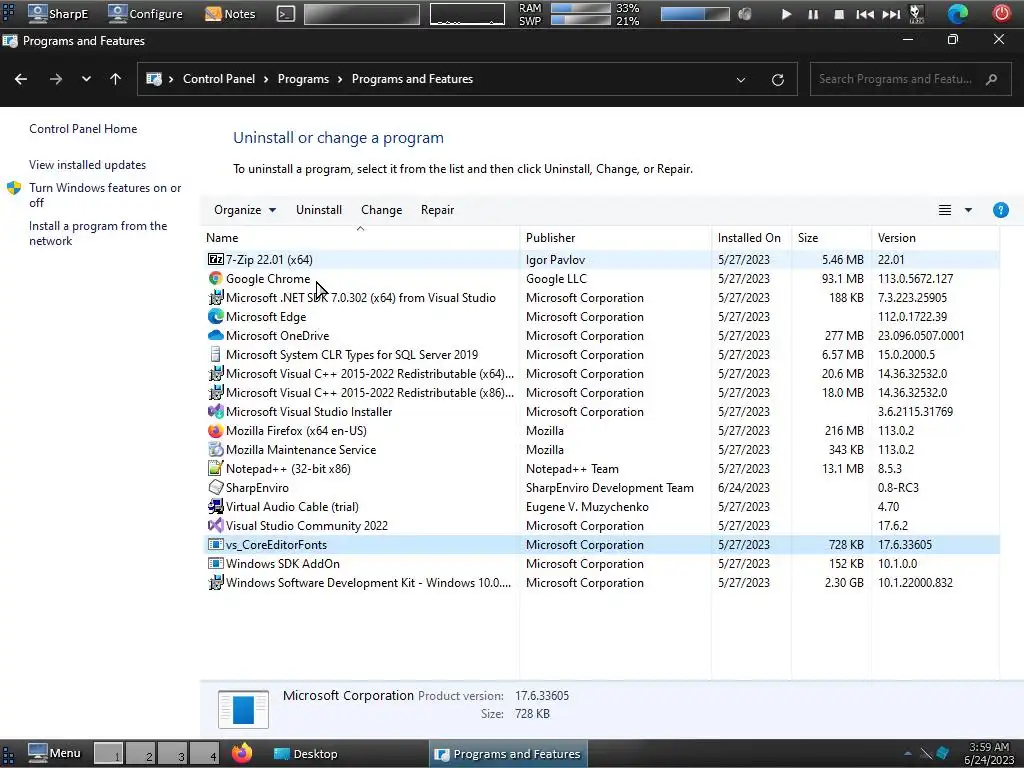Open Notes in the top bar
The height and width of the screenshot is (768, 1024).
(230, 13)
